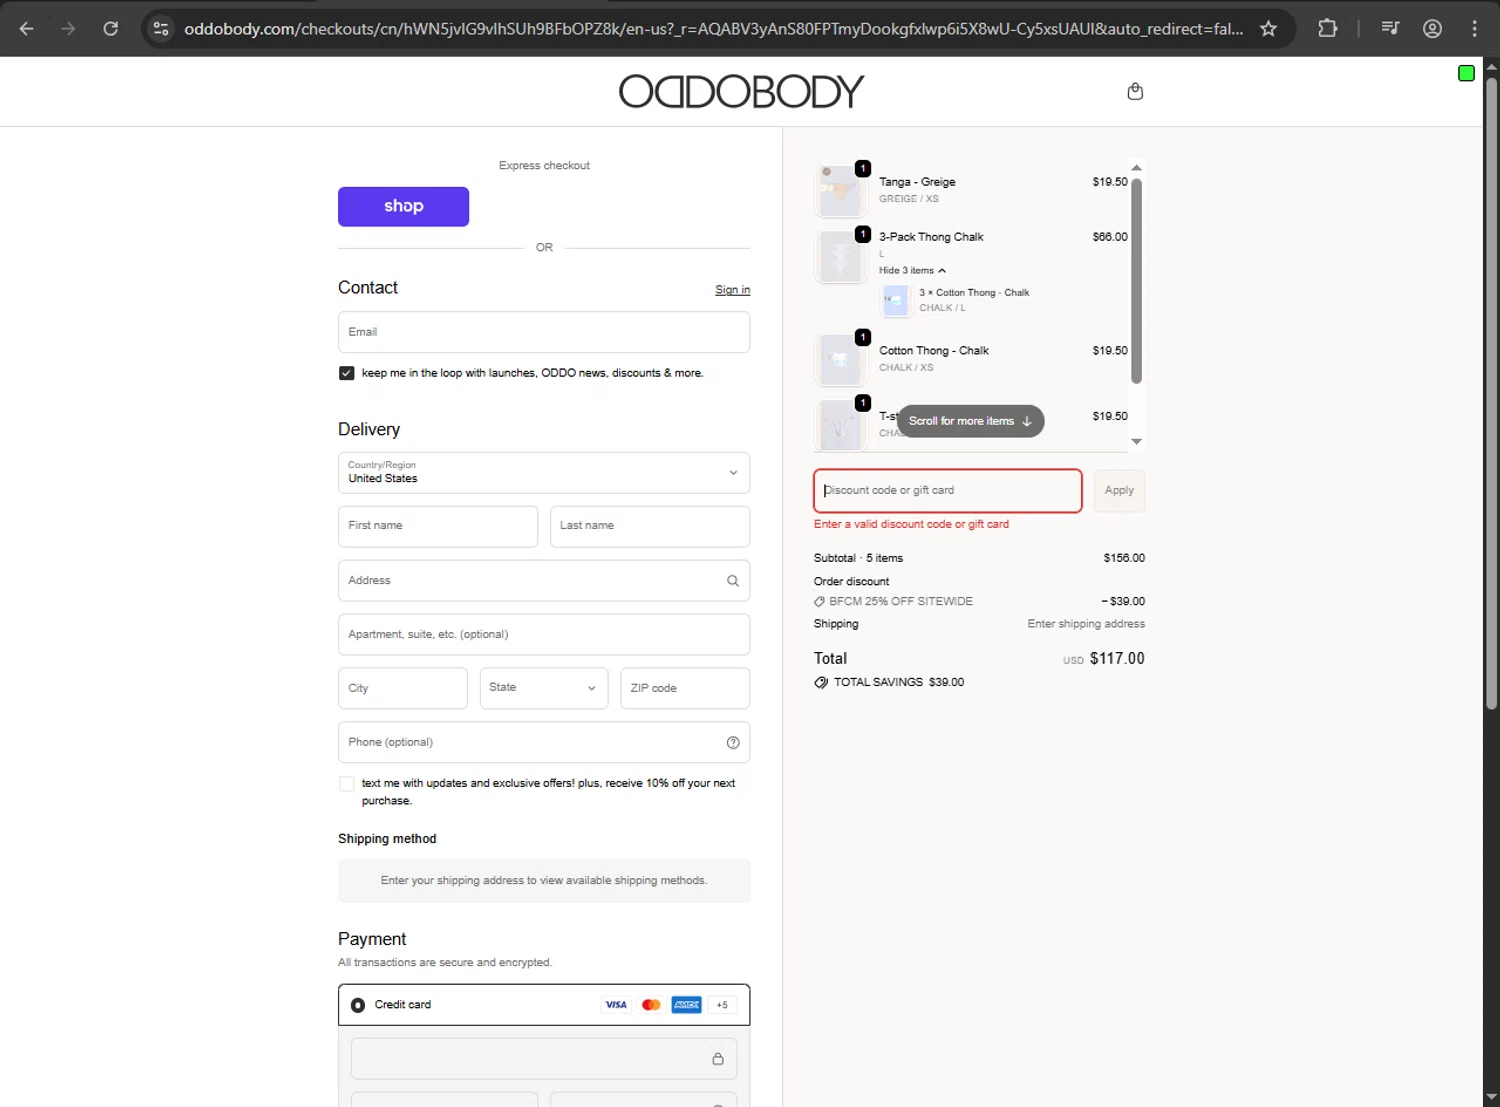Enable text me with updates checkbox

(x=346, y=784)
